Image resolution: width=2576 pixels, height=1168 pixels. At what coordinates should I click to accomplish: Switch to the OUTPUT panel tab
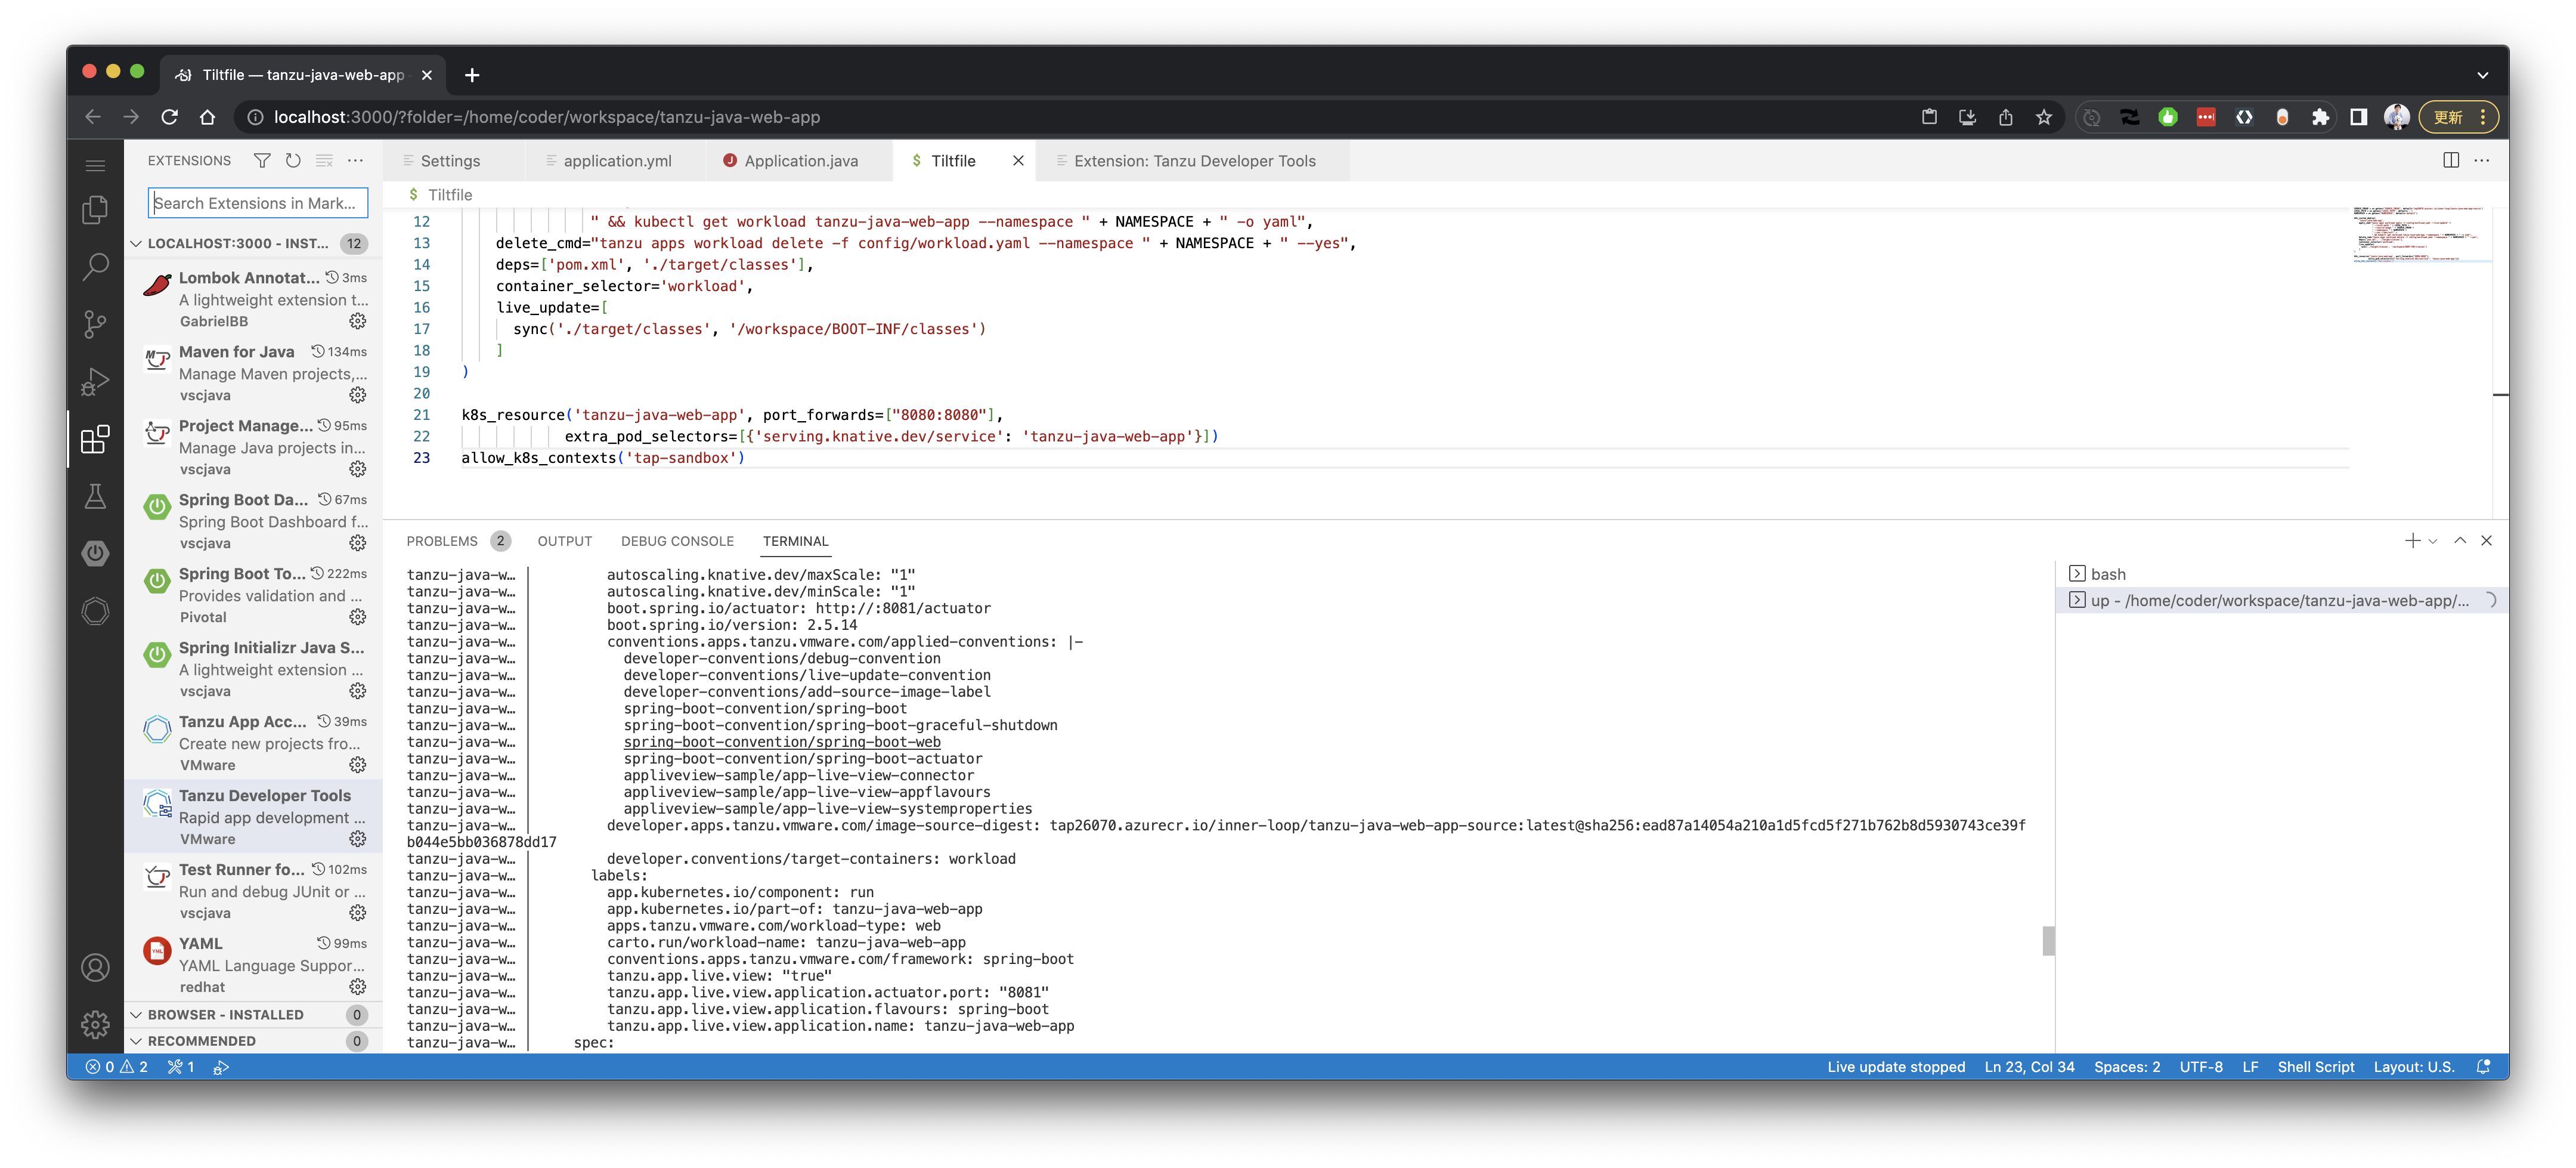pyautogui.click(x=564, y=541)
